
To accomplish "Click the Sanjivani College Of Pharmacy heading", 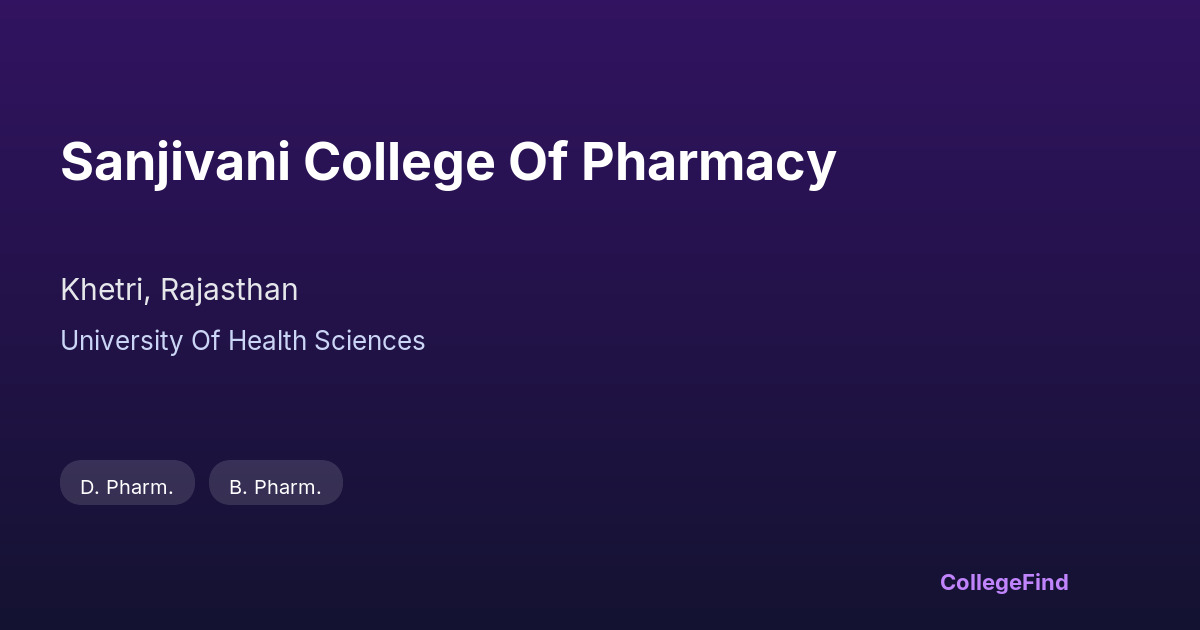I will coord(448,162).
